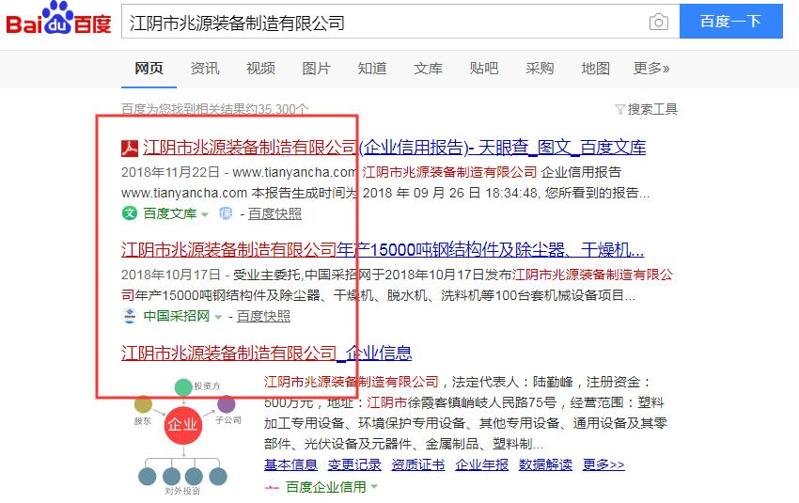Screen dimensions: 799x503
Task: Click the 百度文库 source link
Action: click(x=170, y=214)
